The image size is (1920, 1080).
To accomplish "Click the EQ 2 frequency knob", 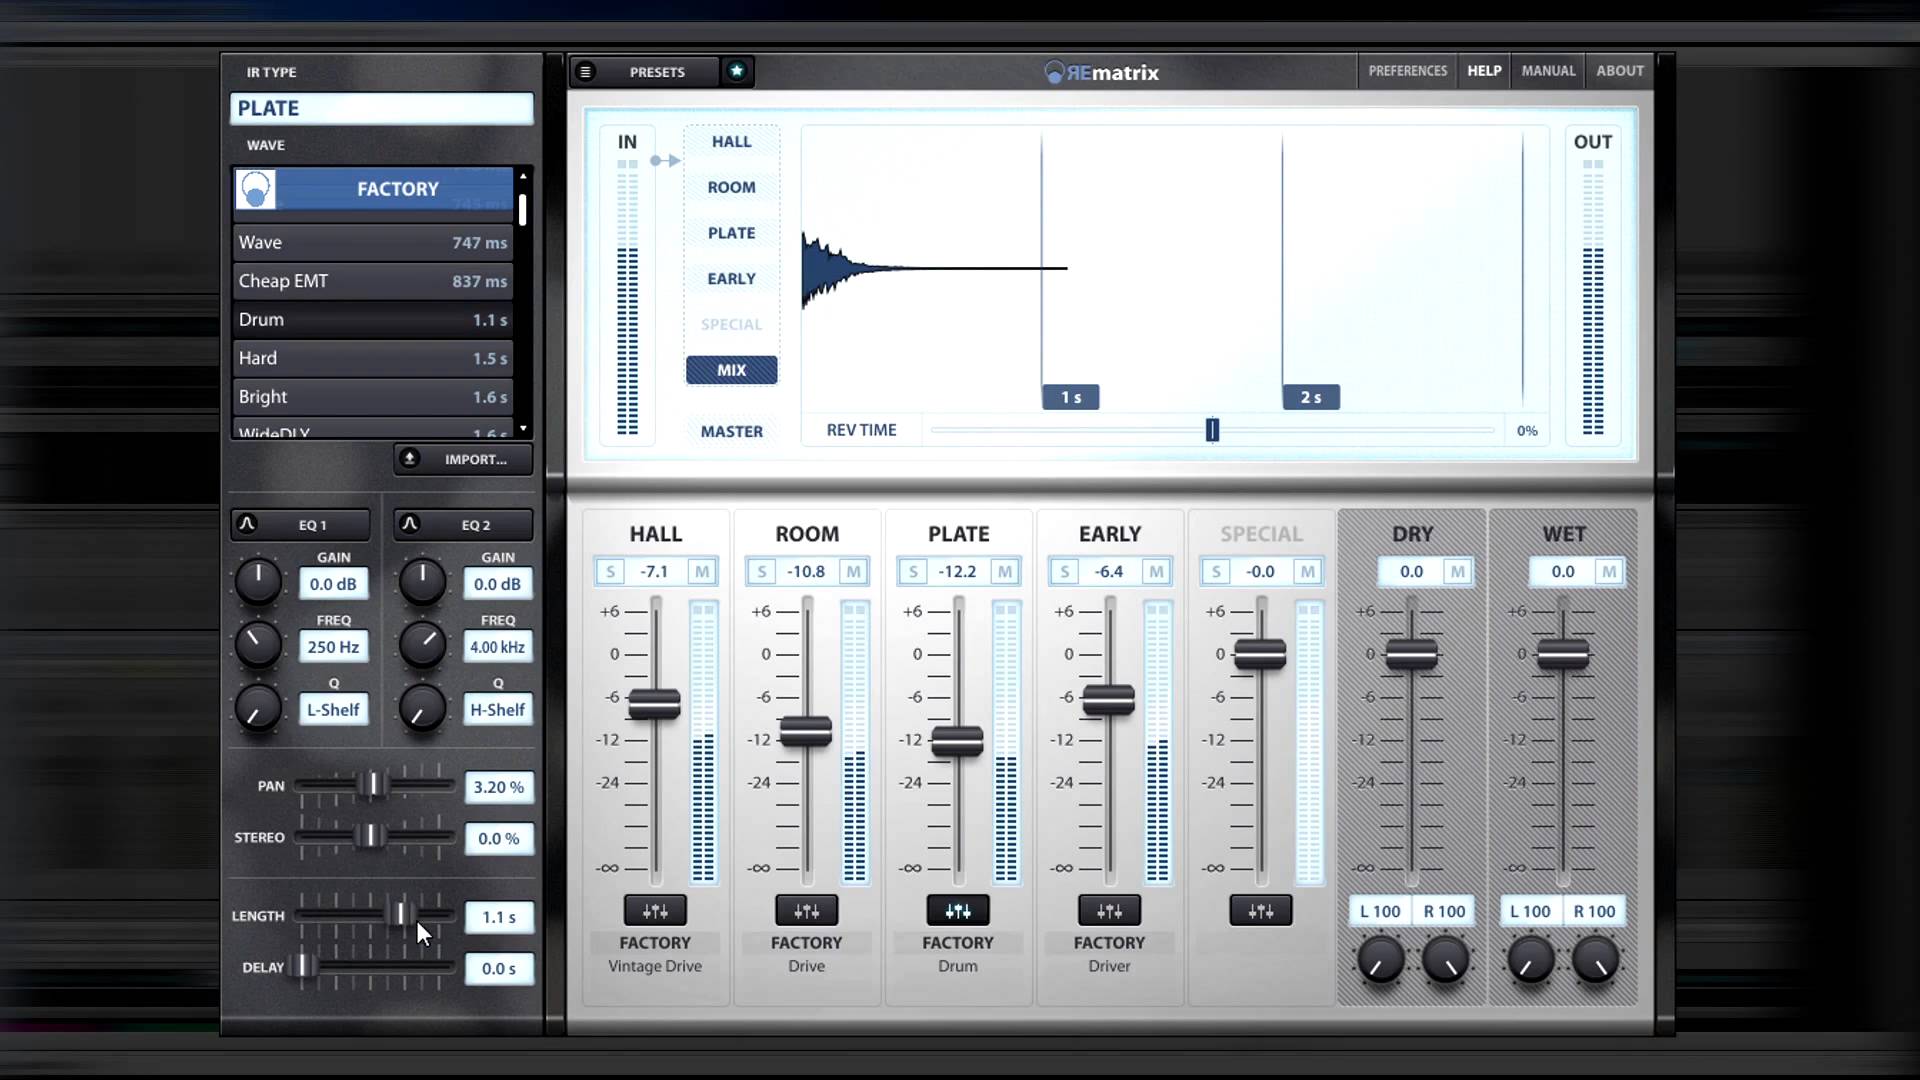I will tap(423, 644).
